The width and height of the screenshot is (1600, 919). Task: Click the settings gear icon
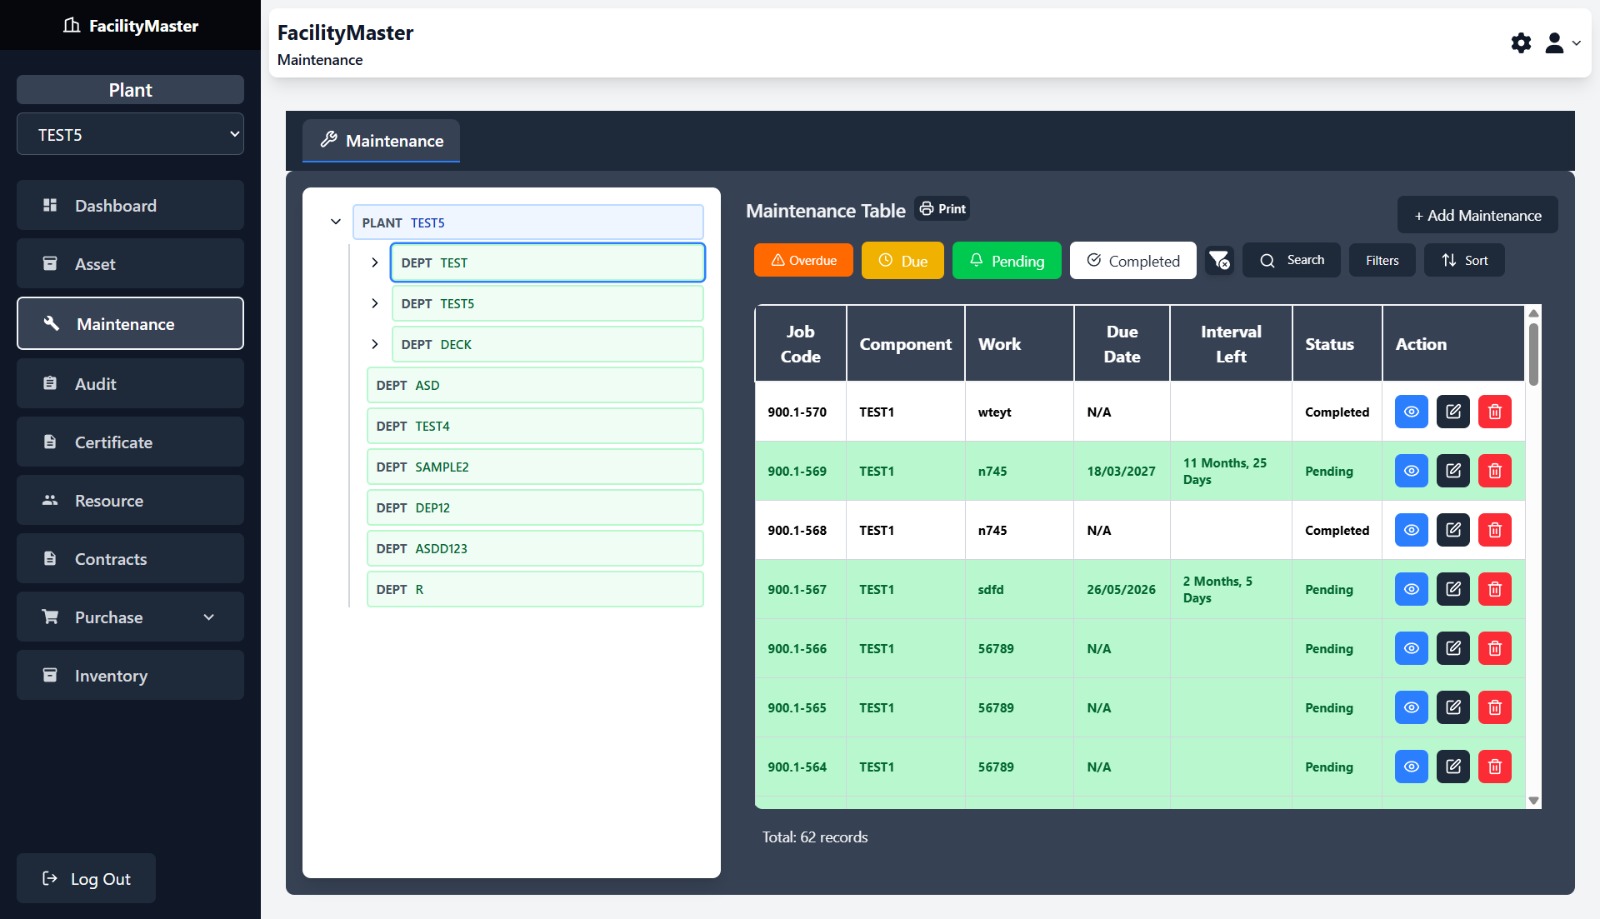click(x=1521, y=43)
